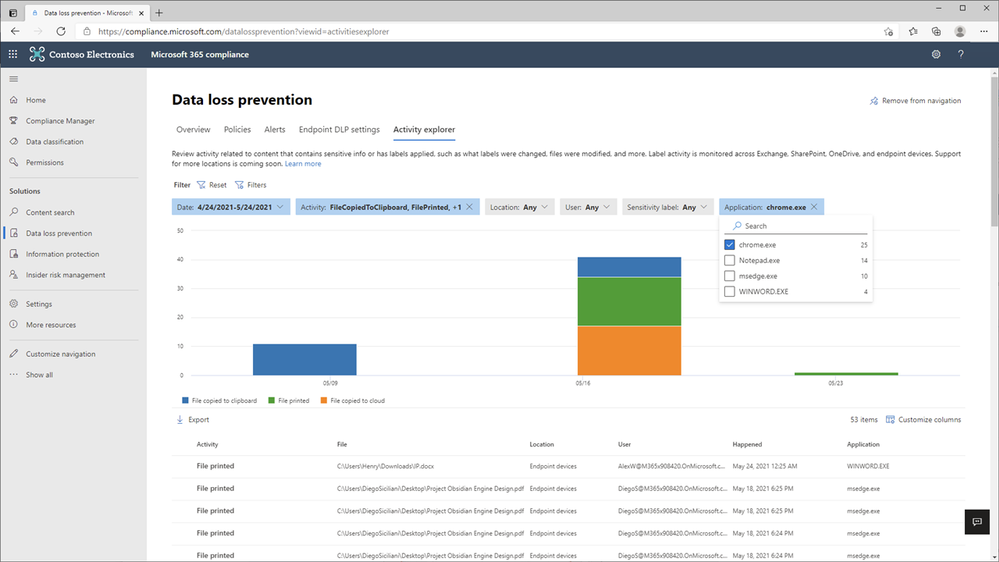Screen dimensions: 999x562
Task: Open browser profile avatar
Action: point(960,31)
